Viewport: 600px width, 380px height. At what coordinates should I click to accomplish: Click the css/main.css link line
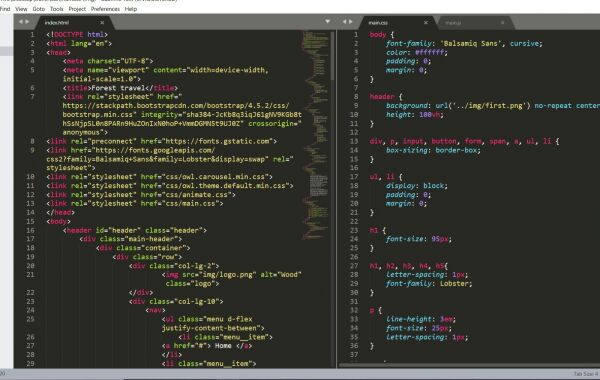tap(135, 203)
